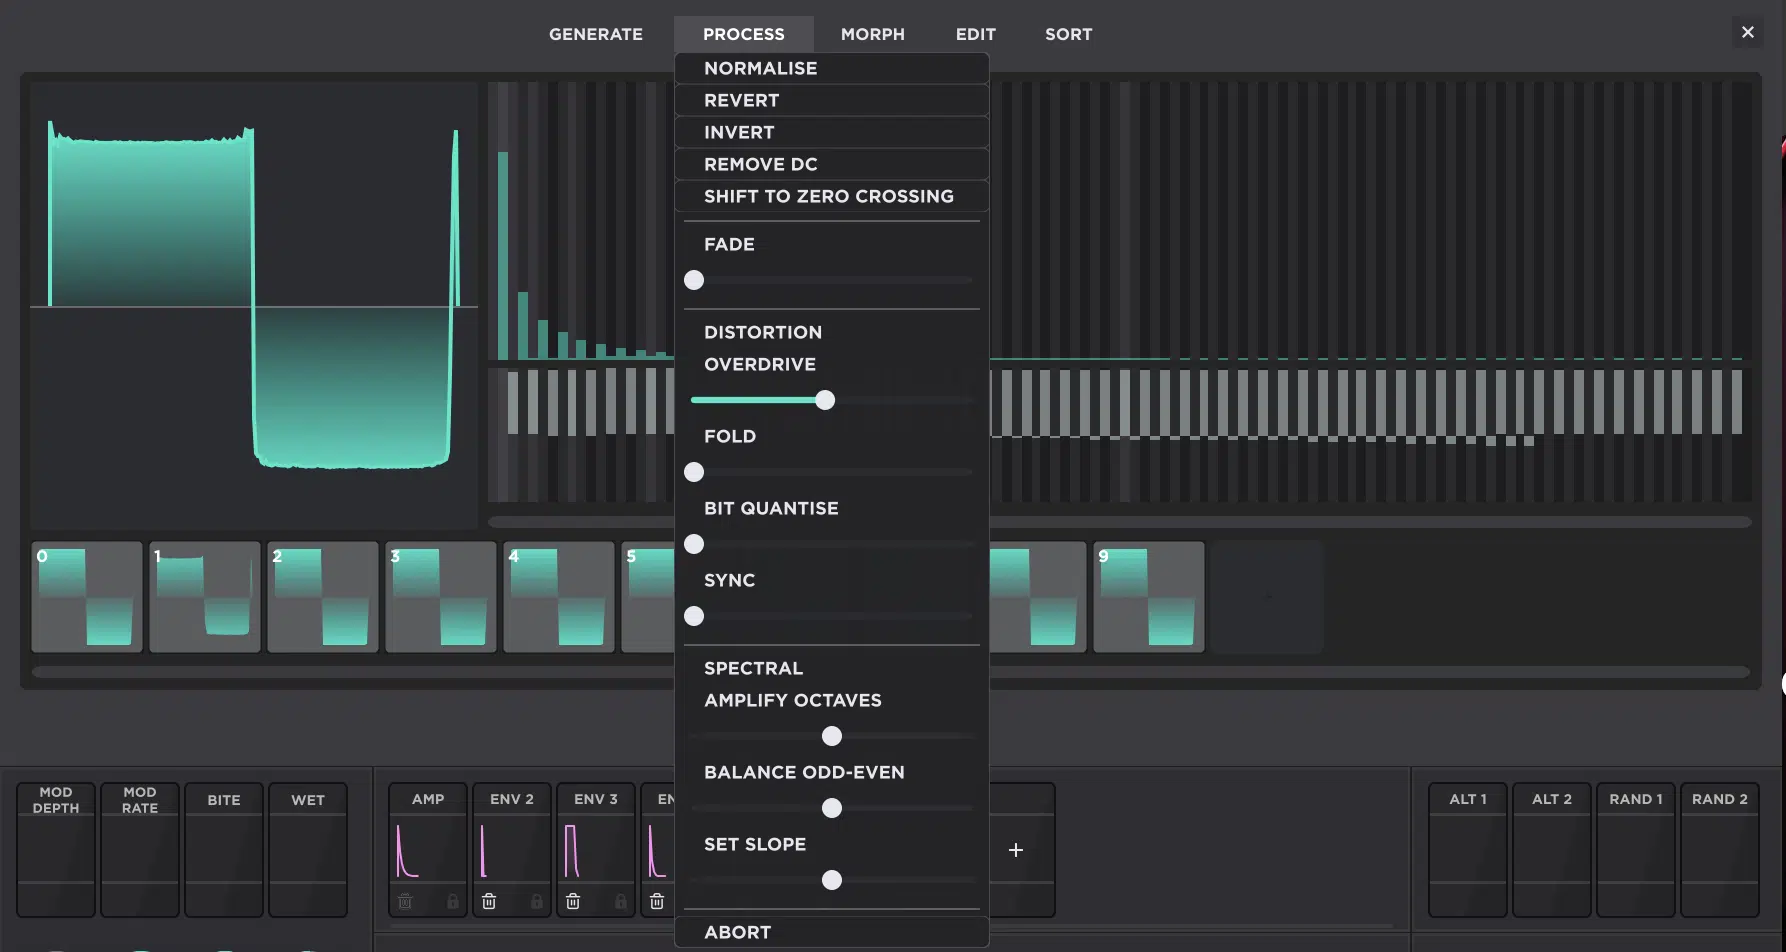1786x952 pixels.
Task: Delete the ENV 2 envelope using its trash icon
Action: (489, 901)
